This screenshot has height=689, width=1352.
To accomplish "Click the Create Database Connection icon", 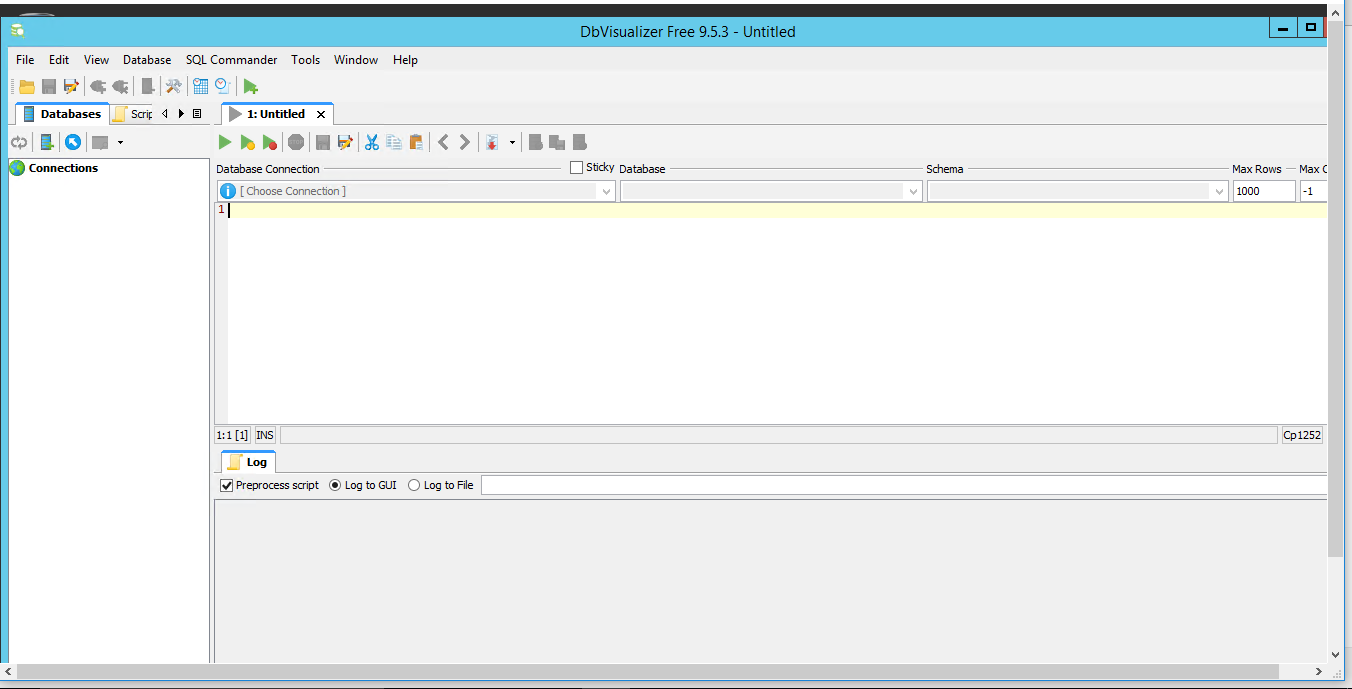I will click(47, 143).
